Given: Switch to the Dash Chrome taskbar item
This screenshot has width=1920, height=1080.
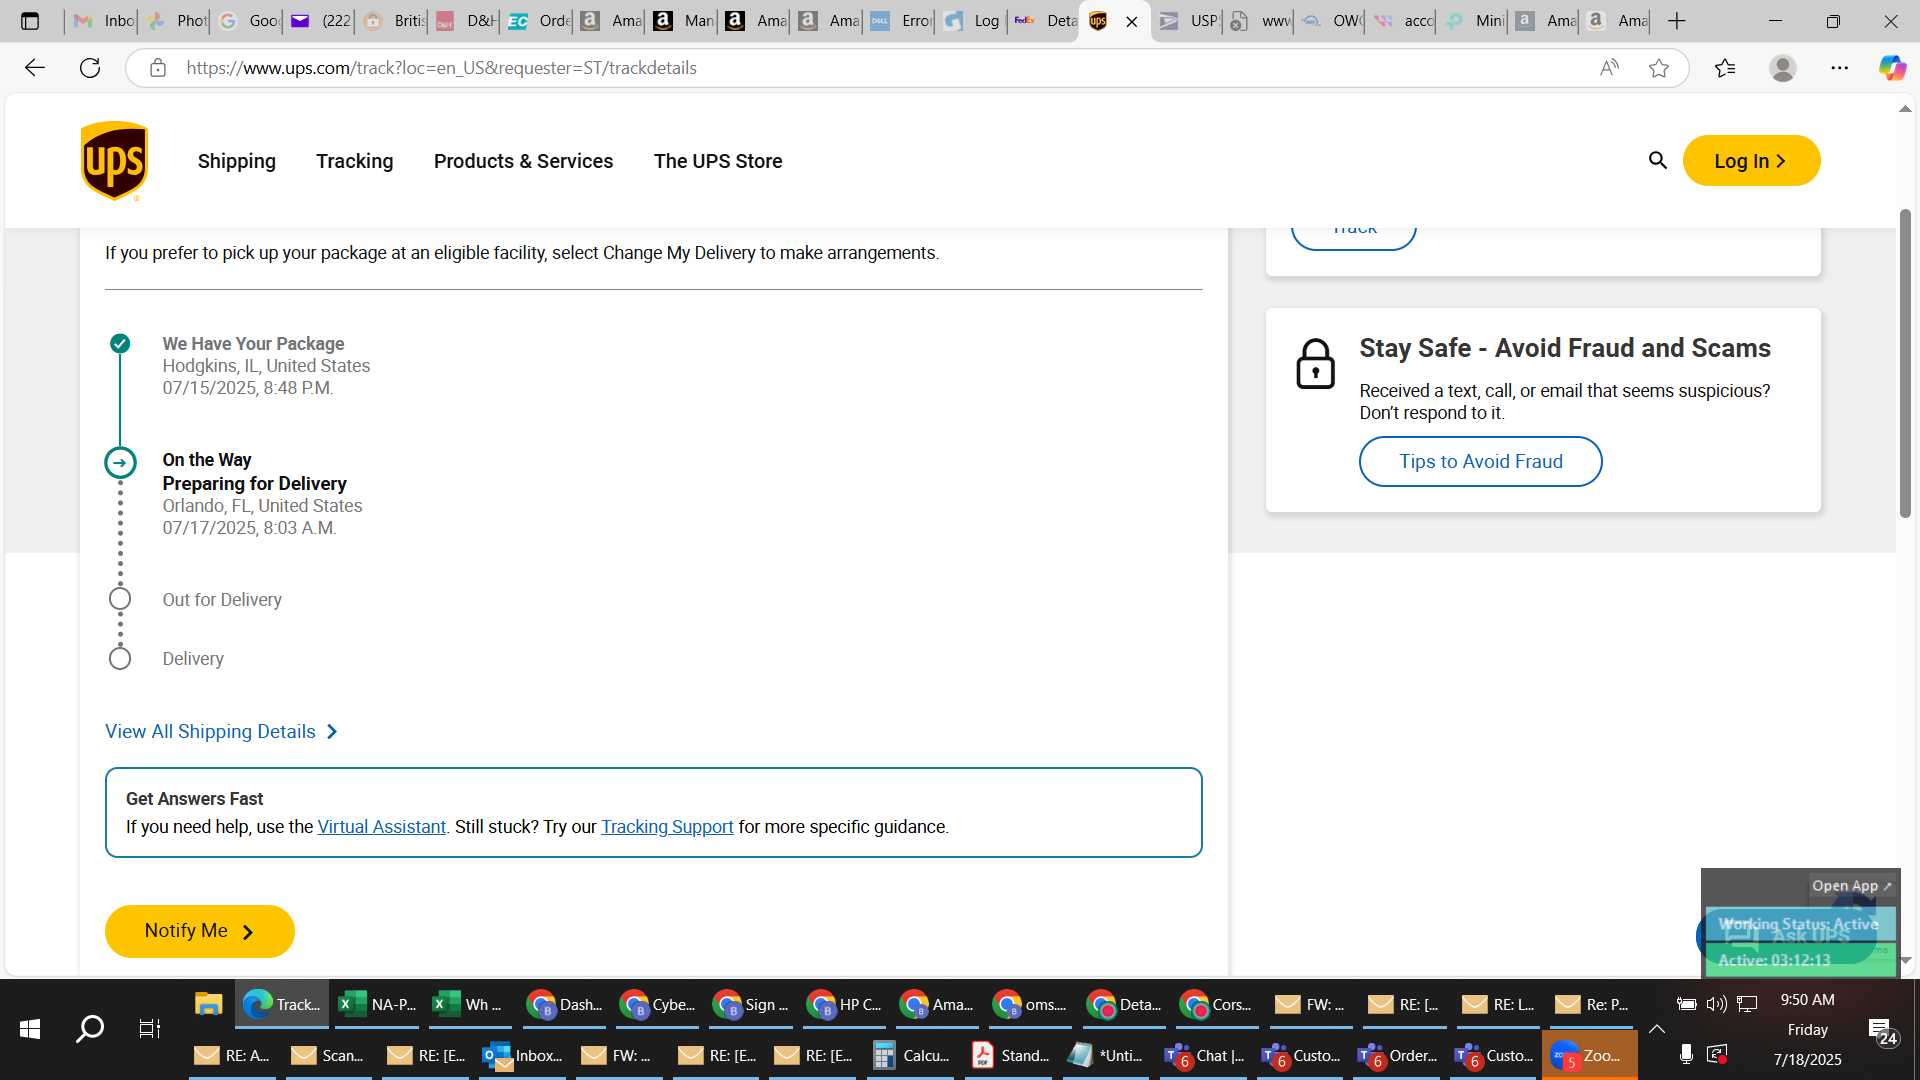Looking at the screenshot, I should click(x=565, y=1004).
